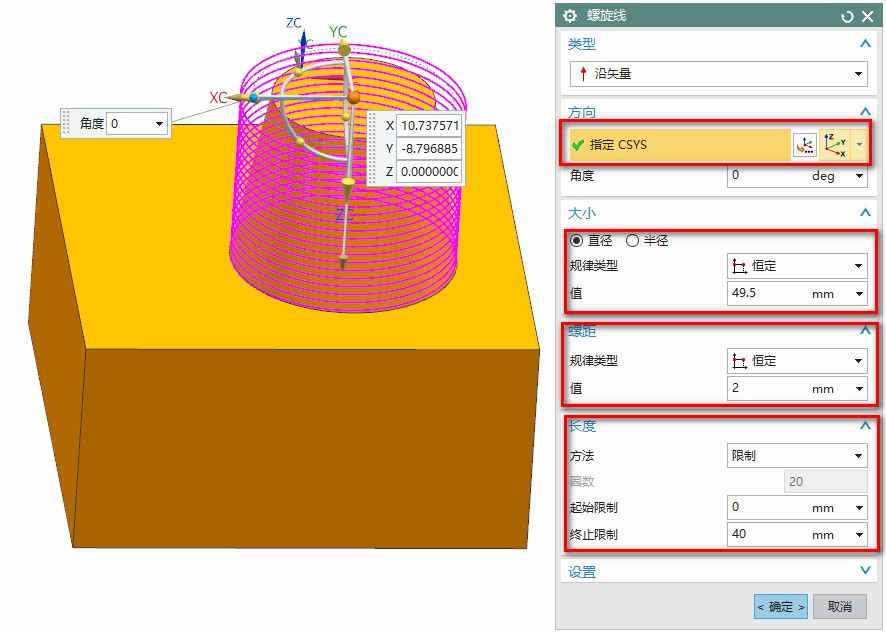Open the 规律类型 dropdown under 螺距
The width and height of the screenshot is (886, 634).
[x=796, y=361]
